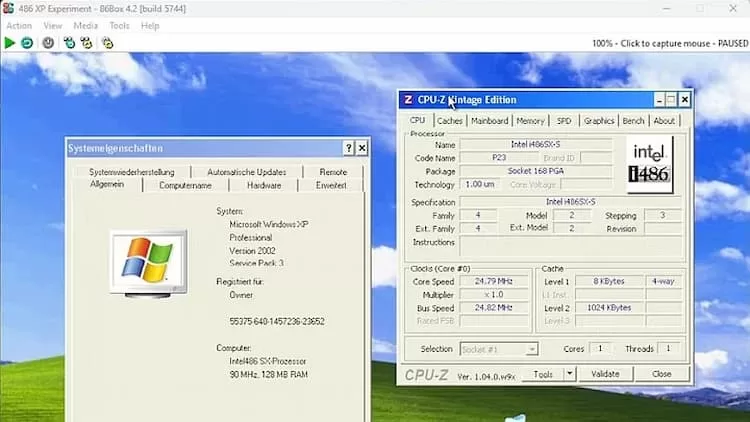Click the Intel i486 logo in CPU-Z
The width and height of the screenshot is (750, 422).
point(650,165)
